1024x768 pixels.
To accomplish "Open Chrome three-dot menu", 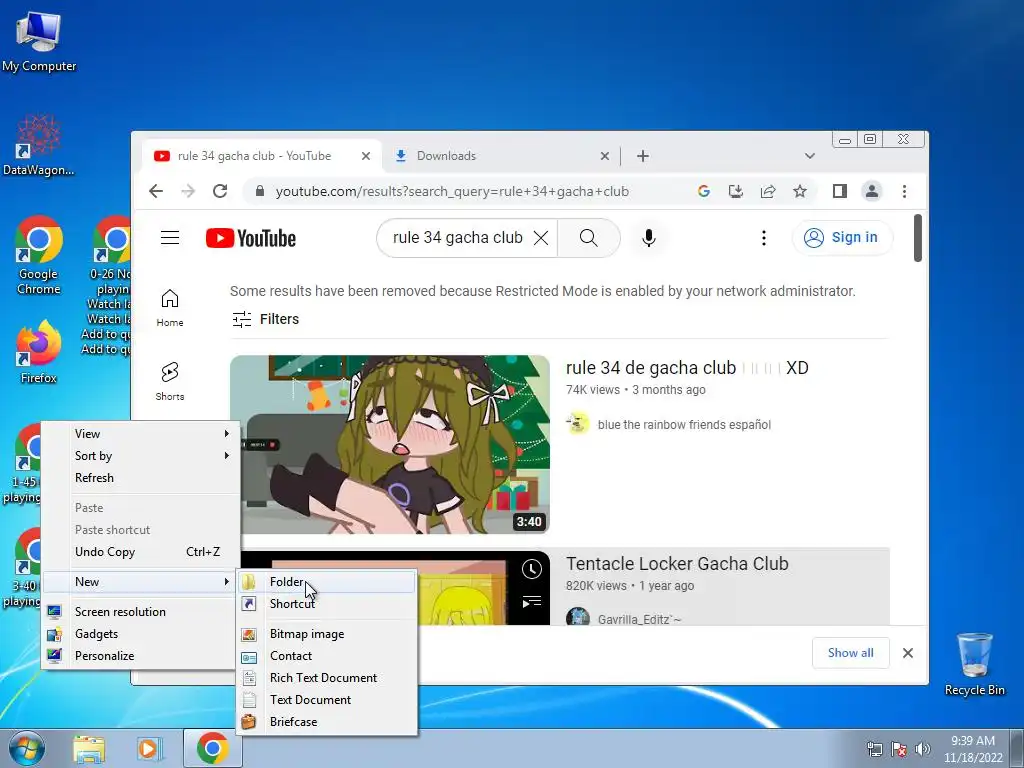I will [x=904, y=191].
